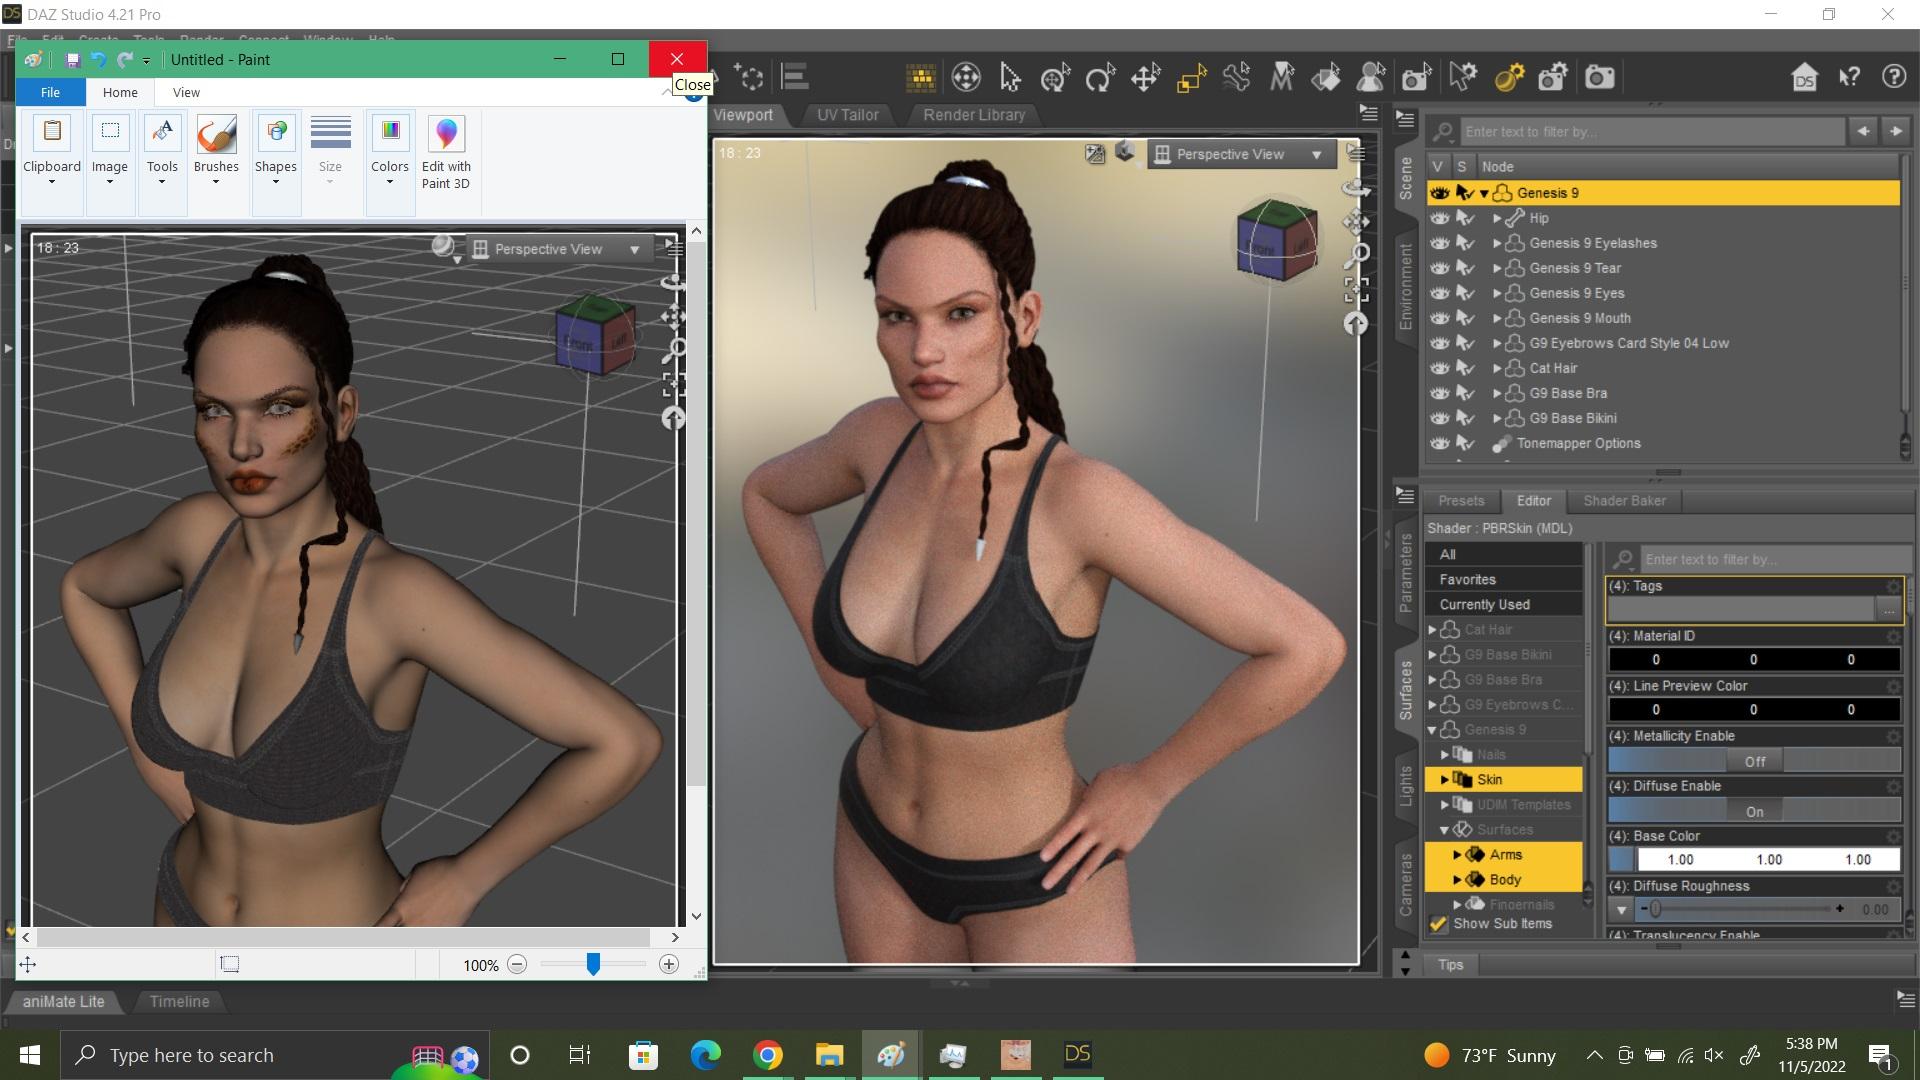Click the Node Selection arrow tool
This screenshot has height=1080, width=1920.
click(1010, 78)
